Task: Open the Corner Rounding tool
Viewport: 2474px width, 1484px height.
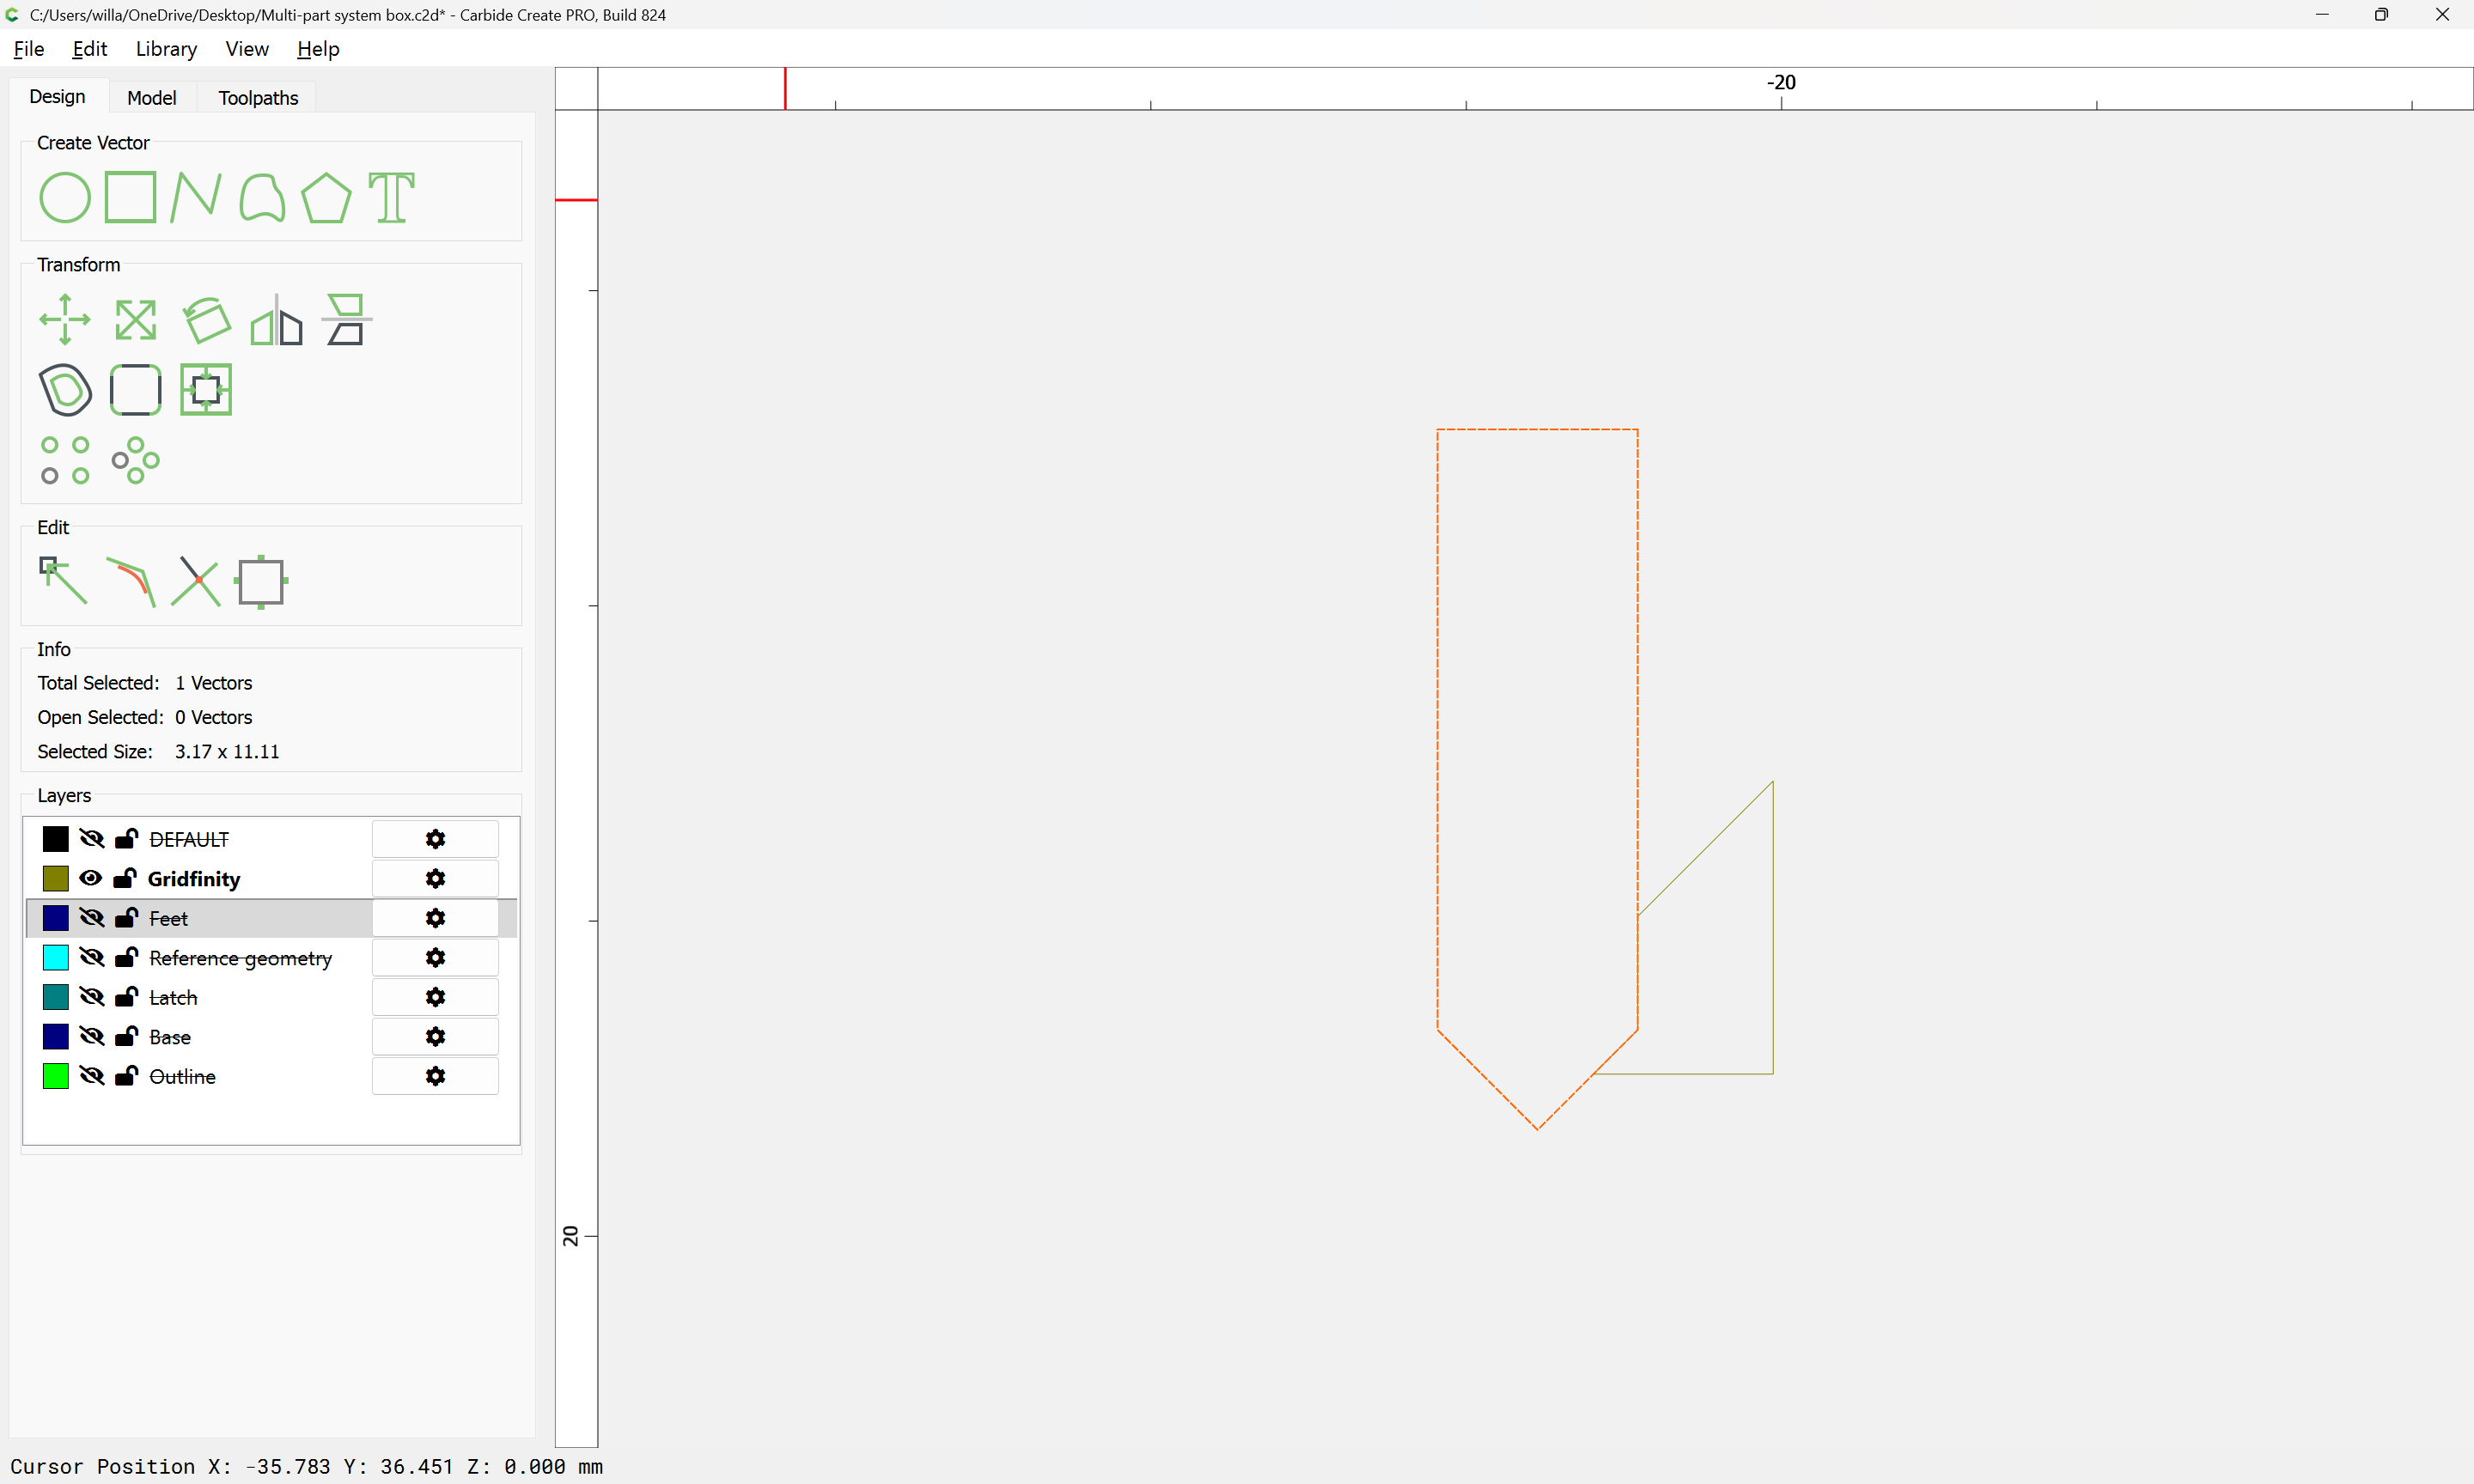Action: click(x=135, y=390)
